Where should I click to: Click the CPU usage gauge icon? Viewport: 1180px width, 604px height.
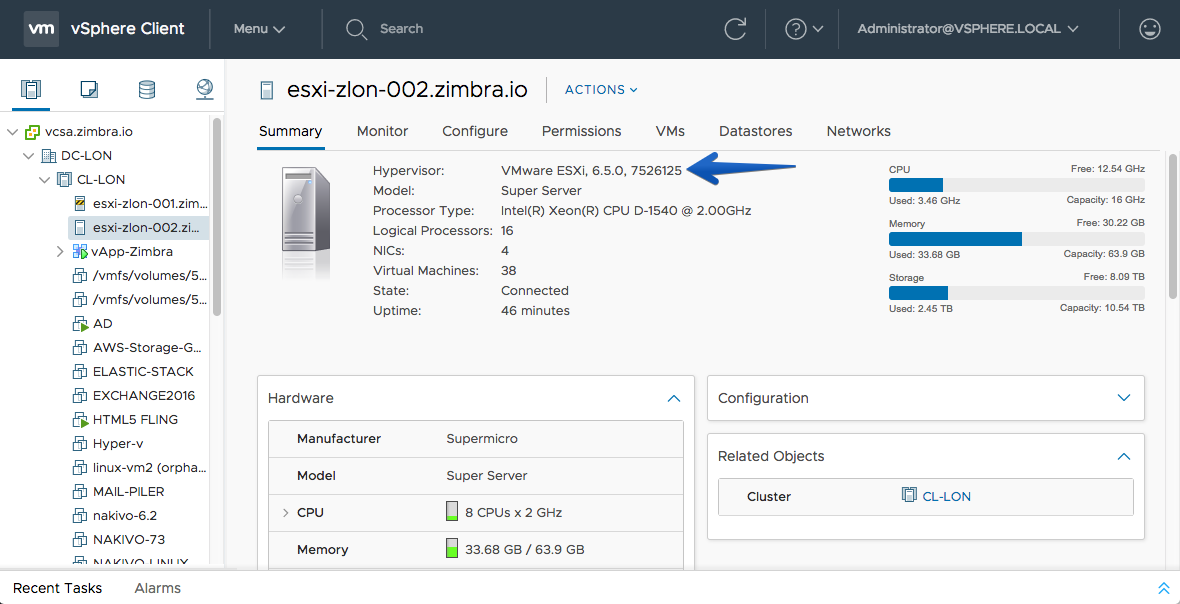[452, 512]
